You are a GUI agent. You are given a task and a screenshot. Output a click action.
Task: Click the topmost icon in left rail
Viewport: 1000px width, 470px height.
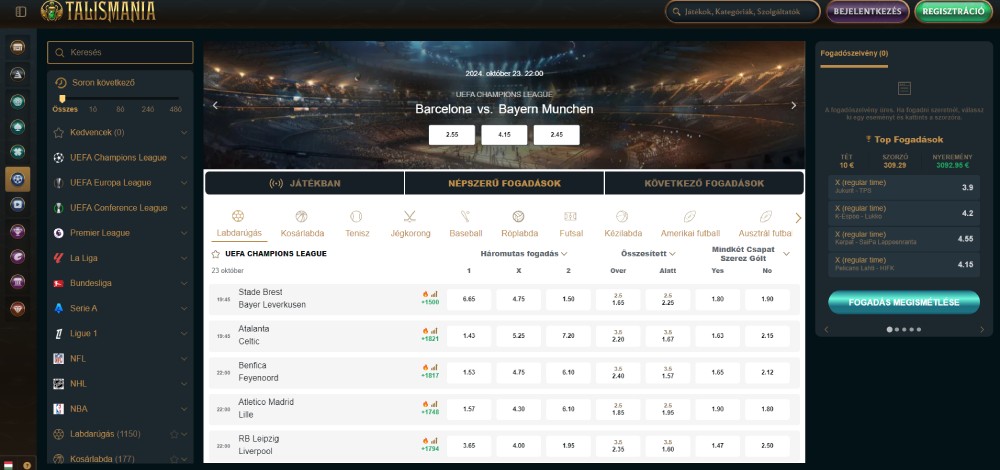pos(18,47)
